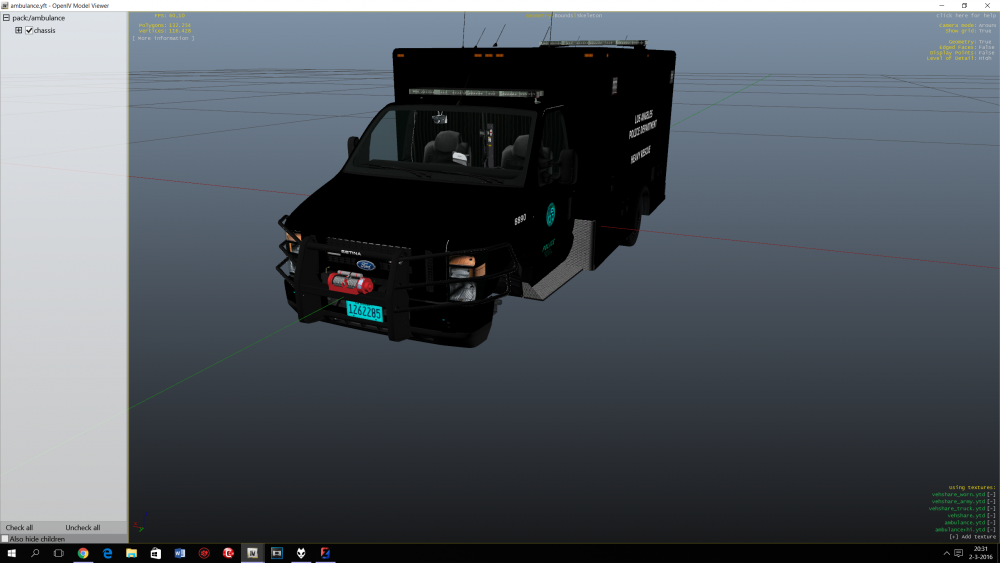The height and width of the screenshot is (563, 1000).
Task: Open the Windows Start menu
Action: click(x=11, y=553)
